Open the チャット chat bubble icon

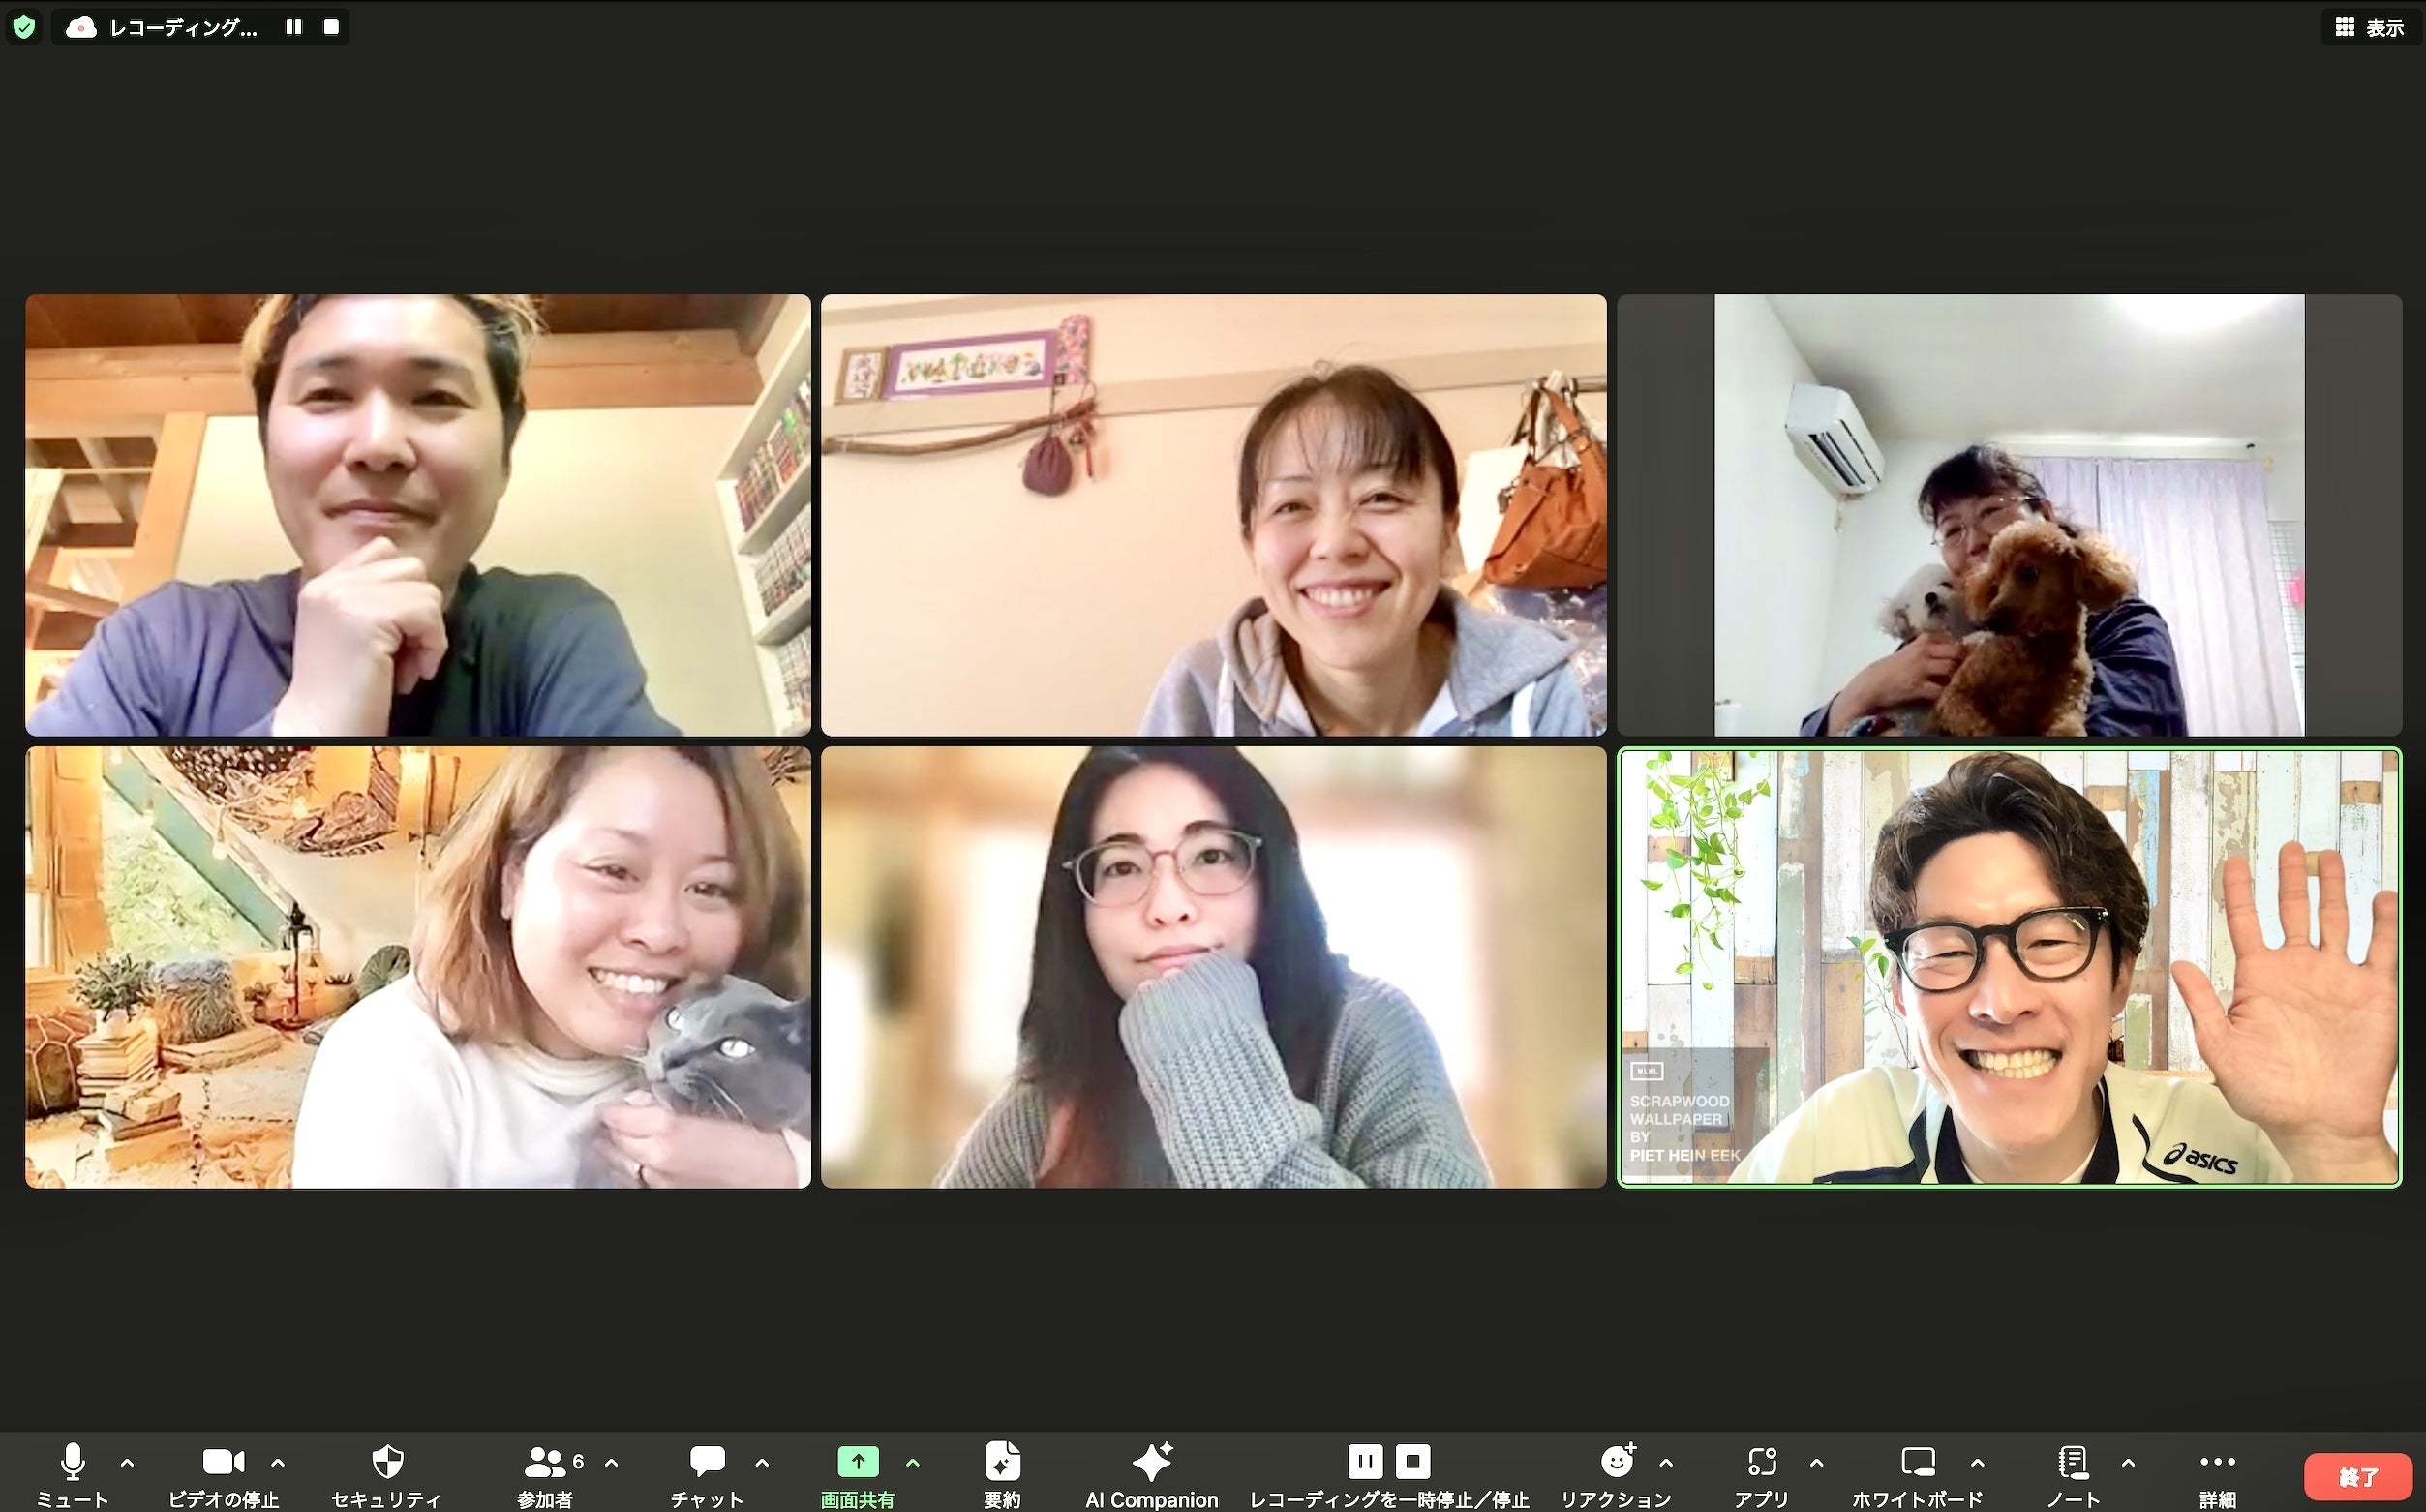[x=707, y=1462]
